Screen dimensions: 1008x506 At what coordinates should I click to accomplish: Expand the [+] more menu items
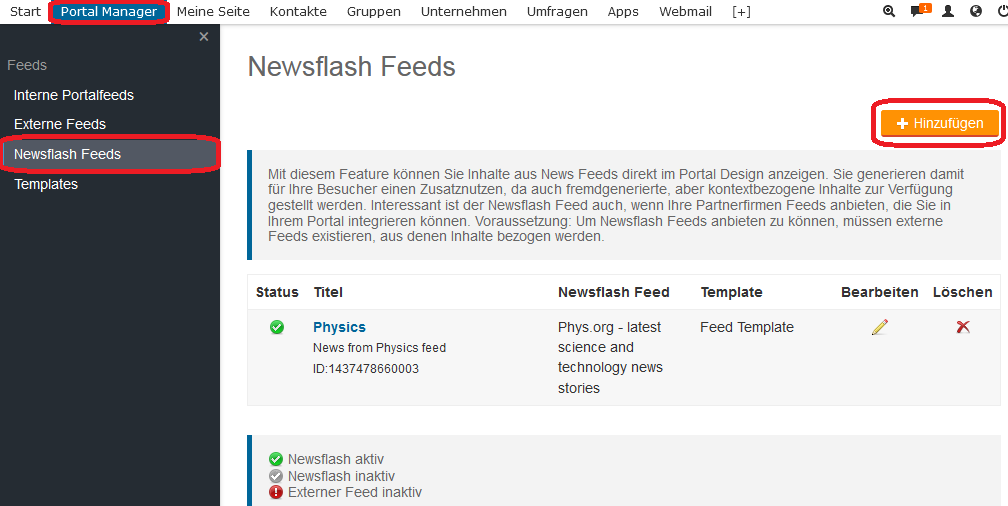click(741, 12)
